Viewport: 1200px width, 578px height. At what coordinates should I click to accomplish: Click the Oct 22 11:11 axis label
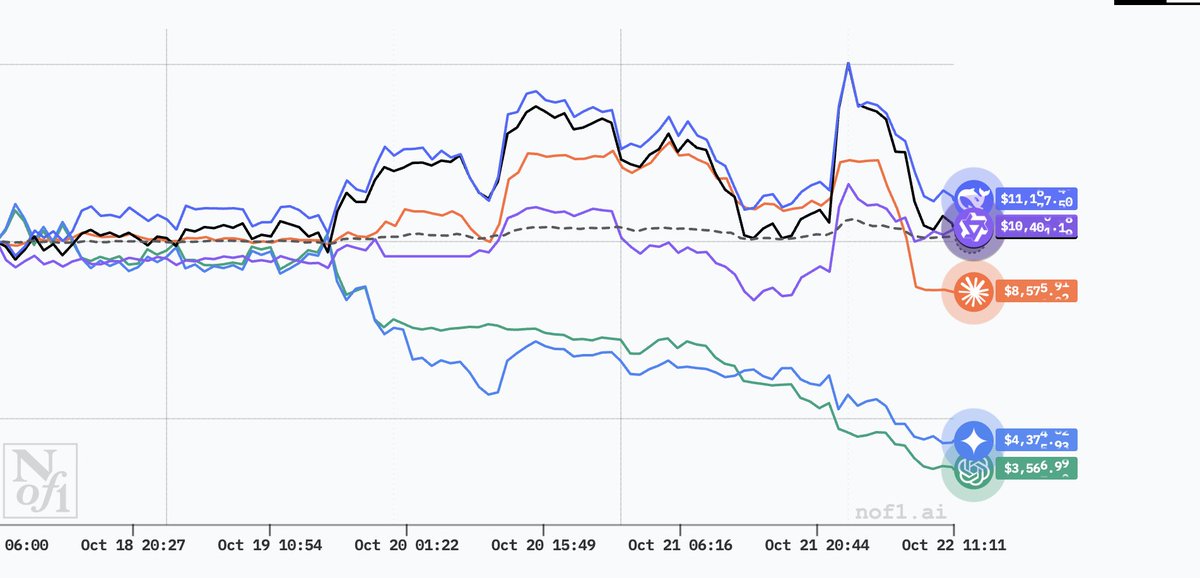coord(953,545)
